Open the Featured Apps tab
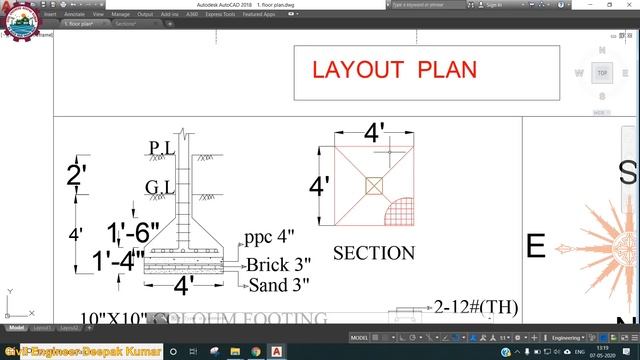Image resolution: width=640 pixels, height=360 pixels. tap(259, 14)
